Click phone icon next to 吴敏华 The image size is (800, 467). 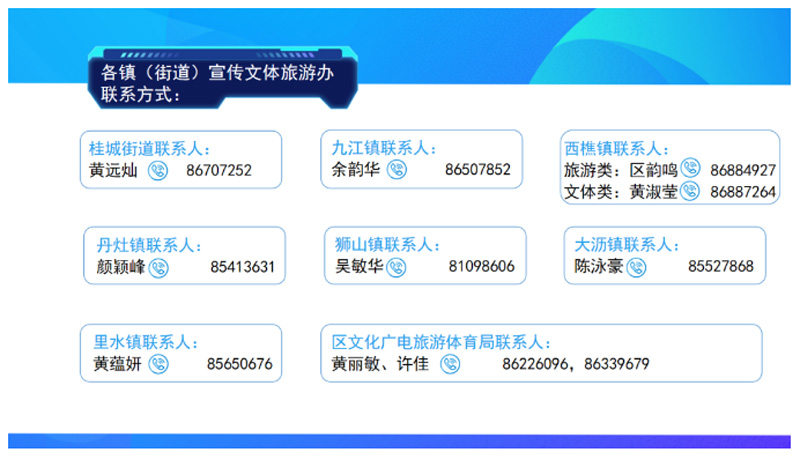(x=396, y=267)
